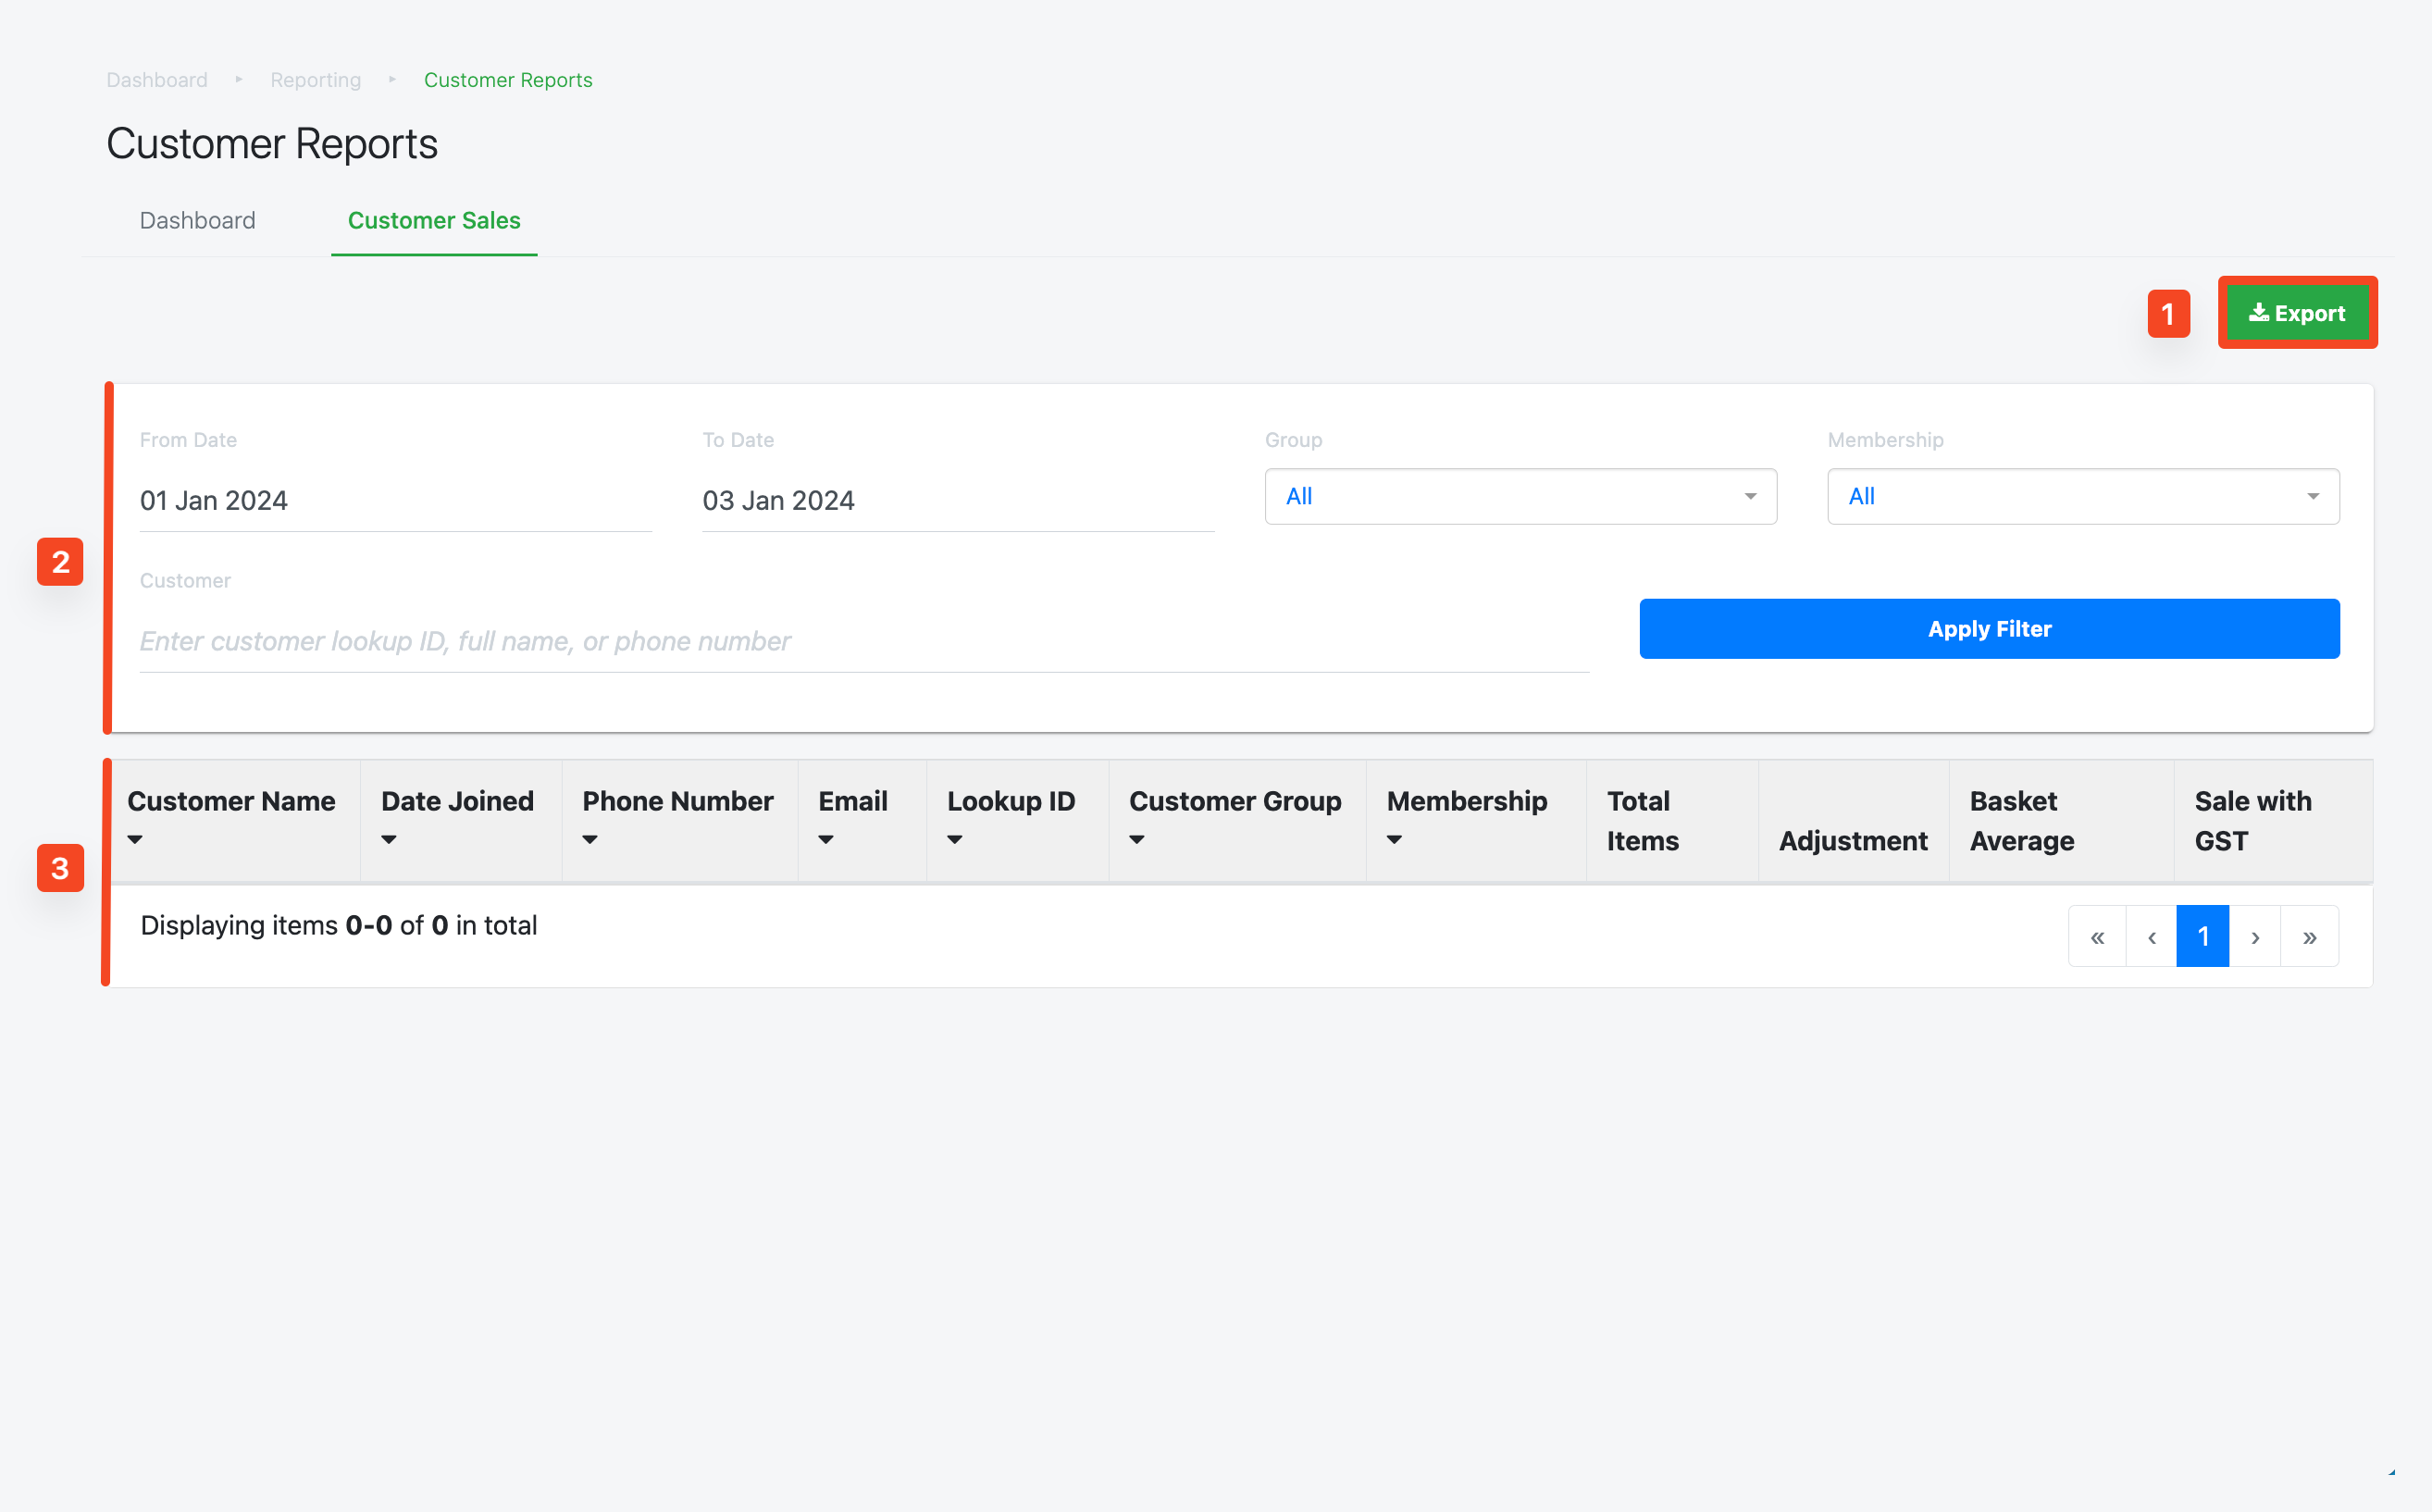Switch to the Dashboard tab
This screenshot has width=2432, height=1512.
click(x=198, y=220)
